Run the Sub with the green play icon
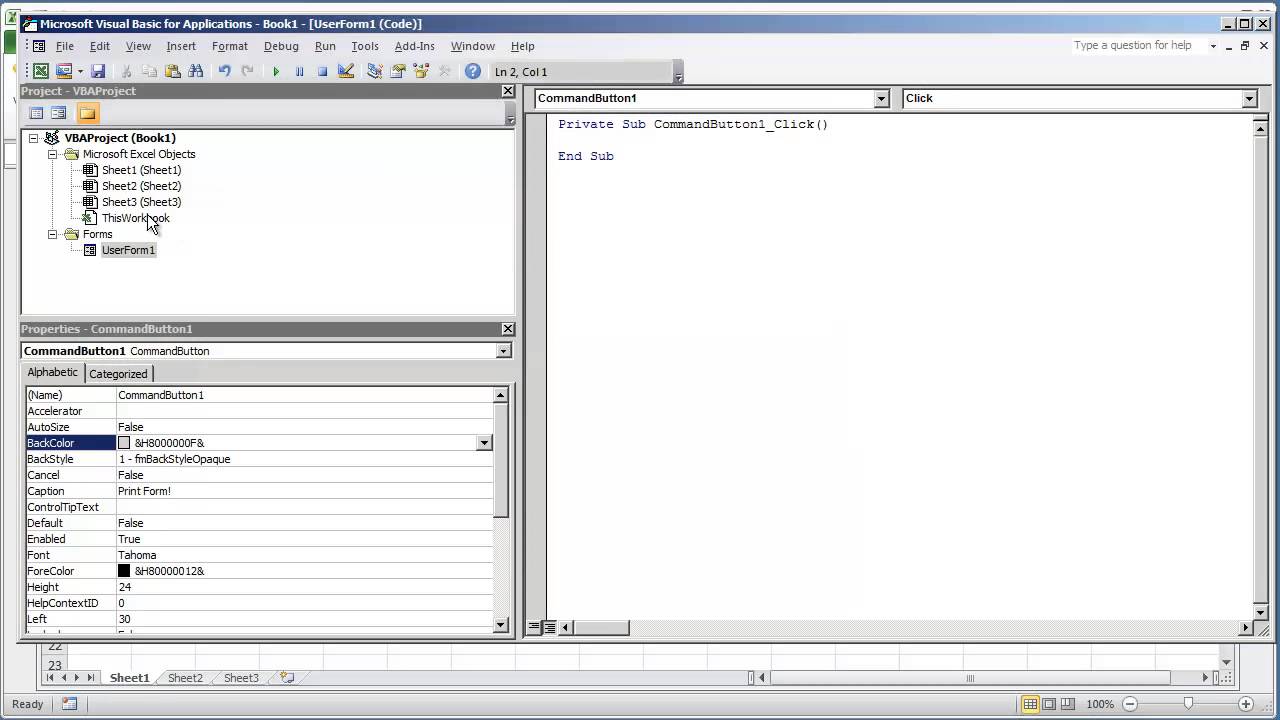Image resolution: width=1280 pixels, height=720 pixels. 276,71
